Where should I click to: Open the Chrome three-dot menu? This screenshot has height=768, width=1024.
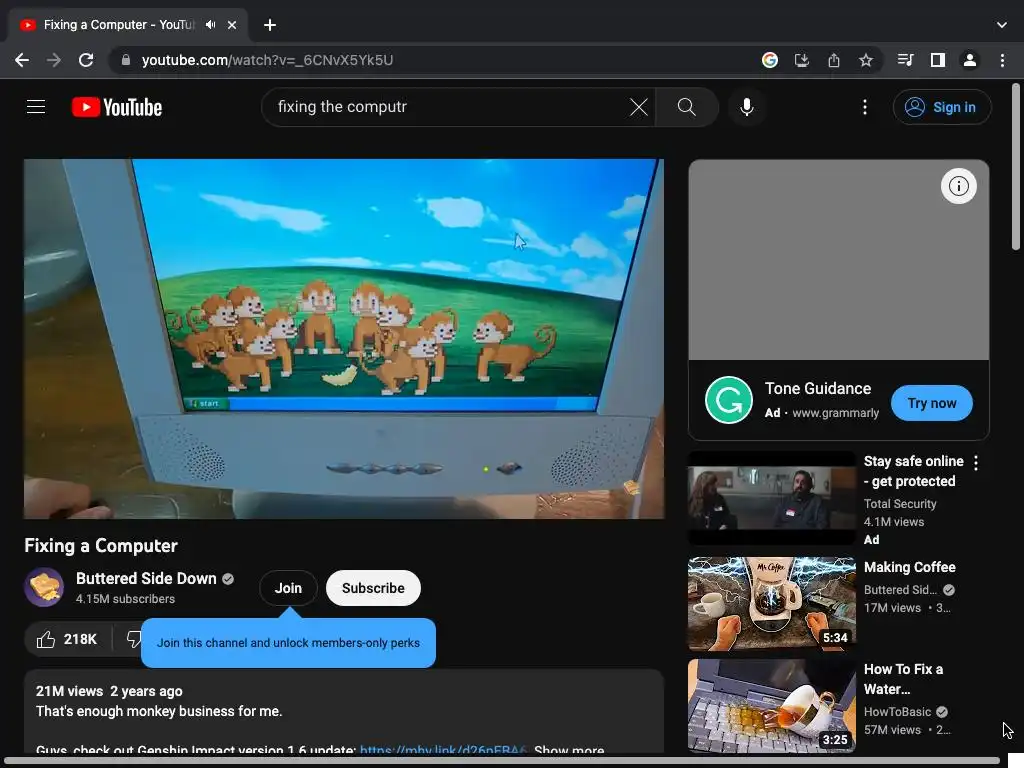coord(1002,60)
